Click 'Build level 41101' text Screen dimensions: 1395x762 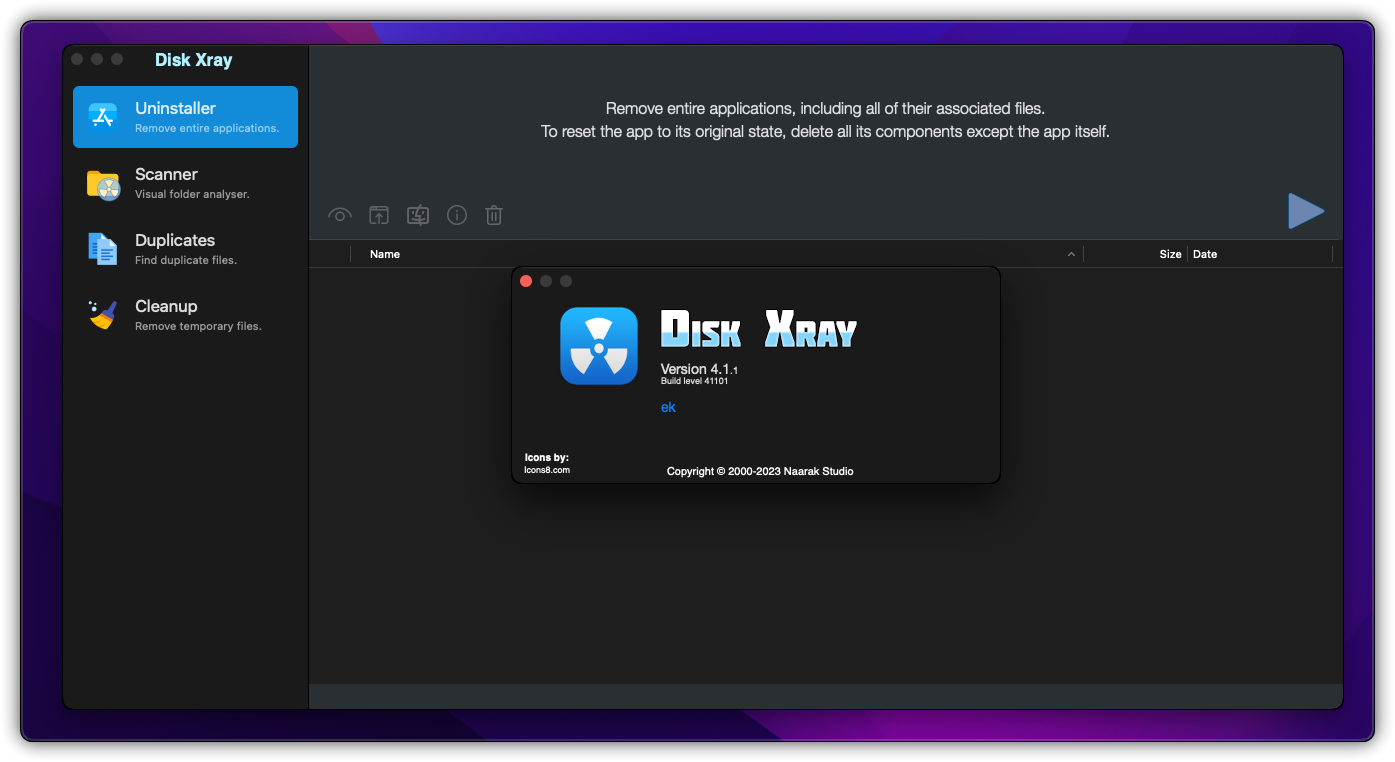pos(694,381)
